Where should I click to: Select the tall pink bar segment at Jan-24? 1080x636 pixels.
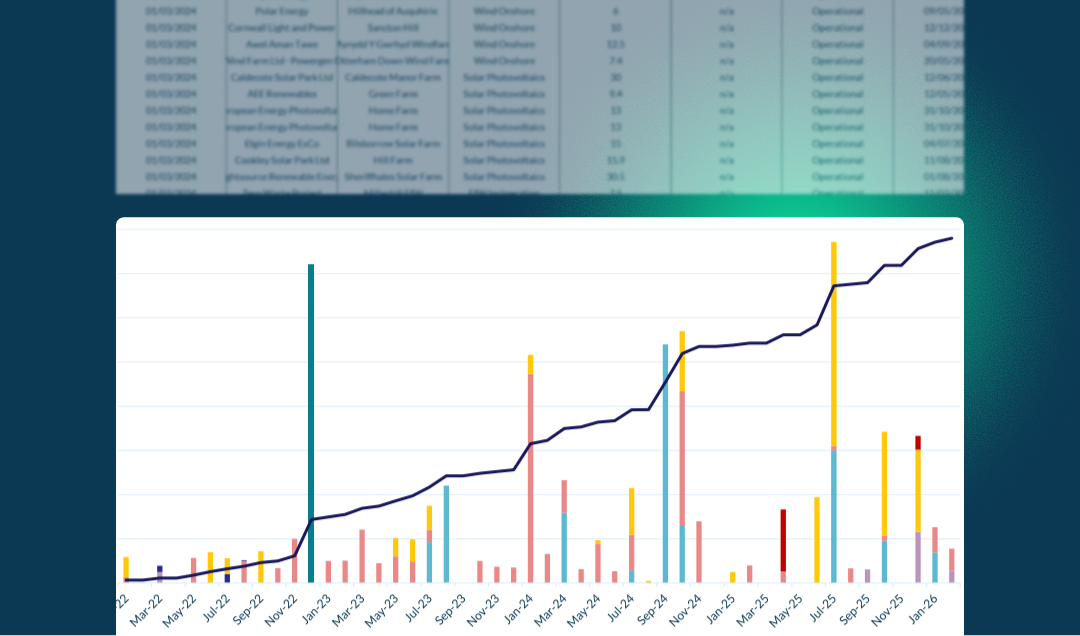pos(530,478)
